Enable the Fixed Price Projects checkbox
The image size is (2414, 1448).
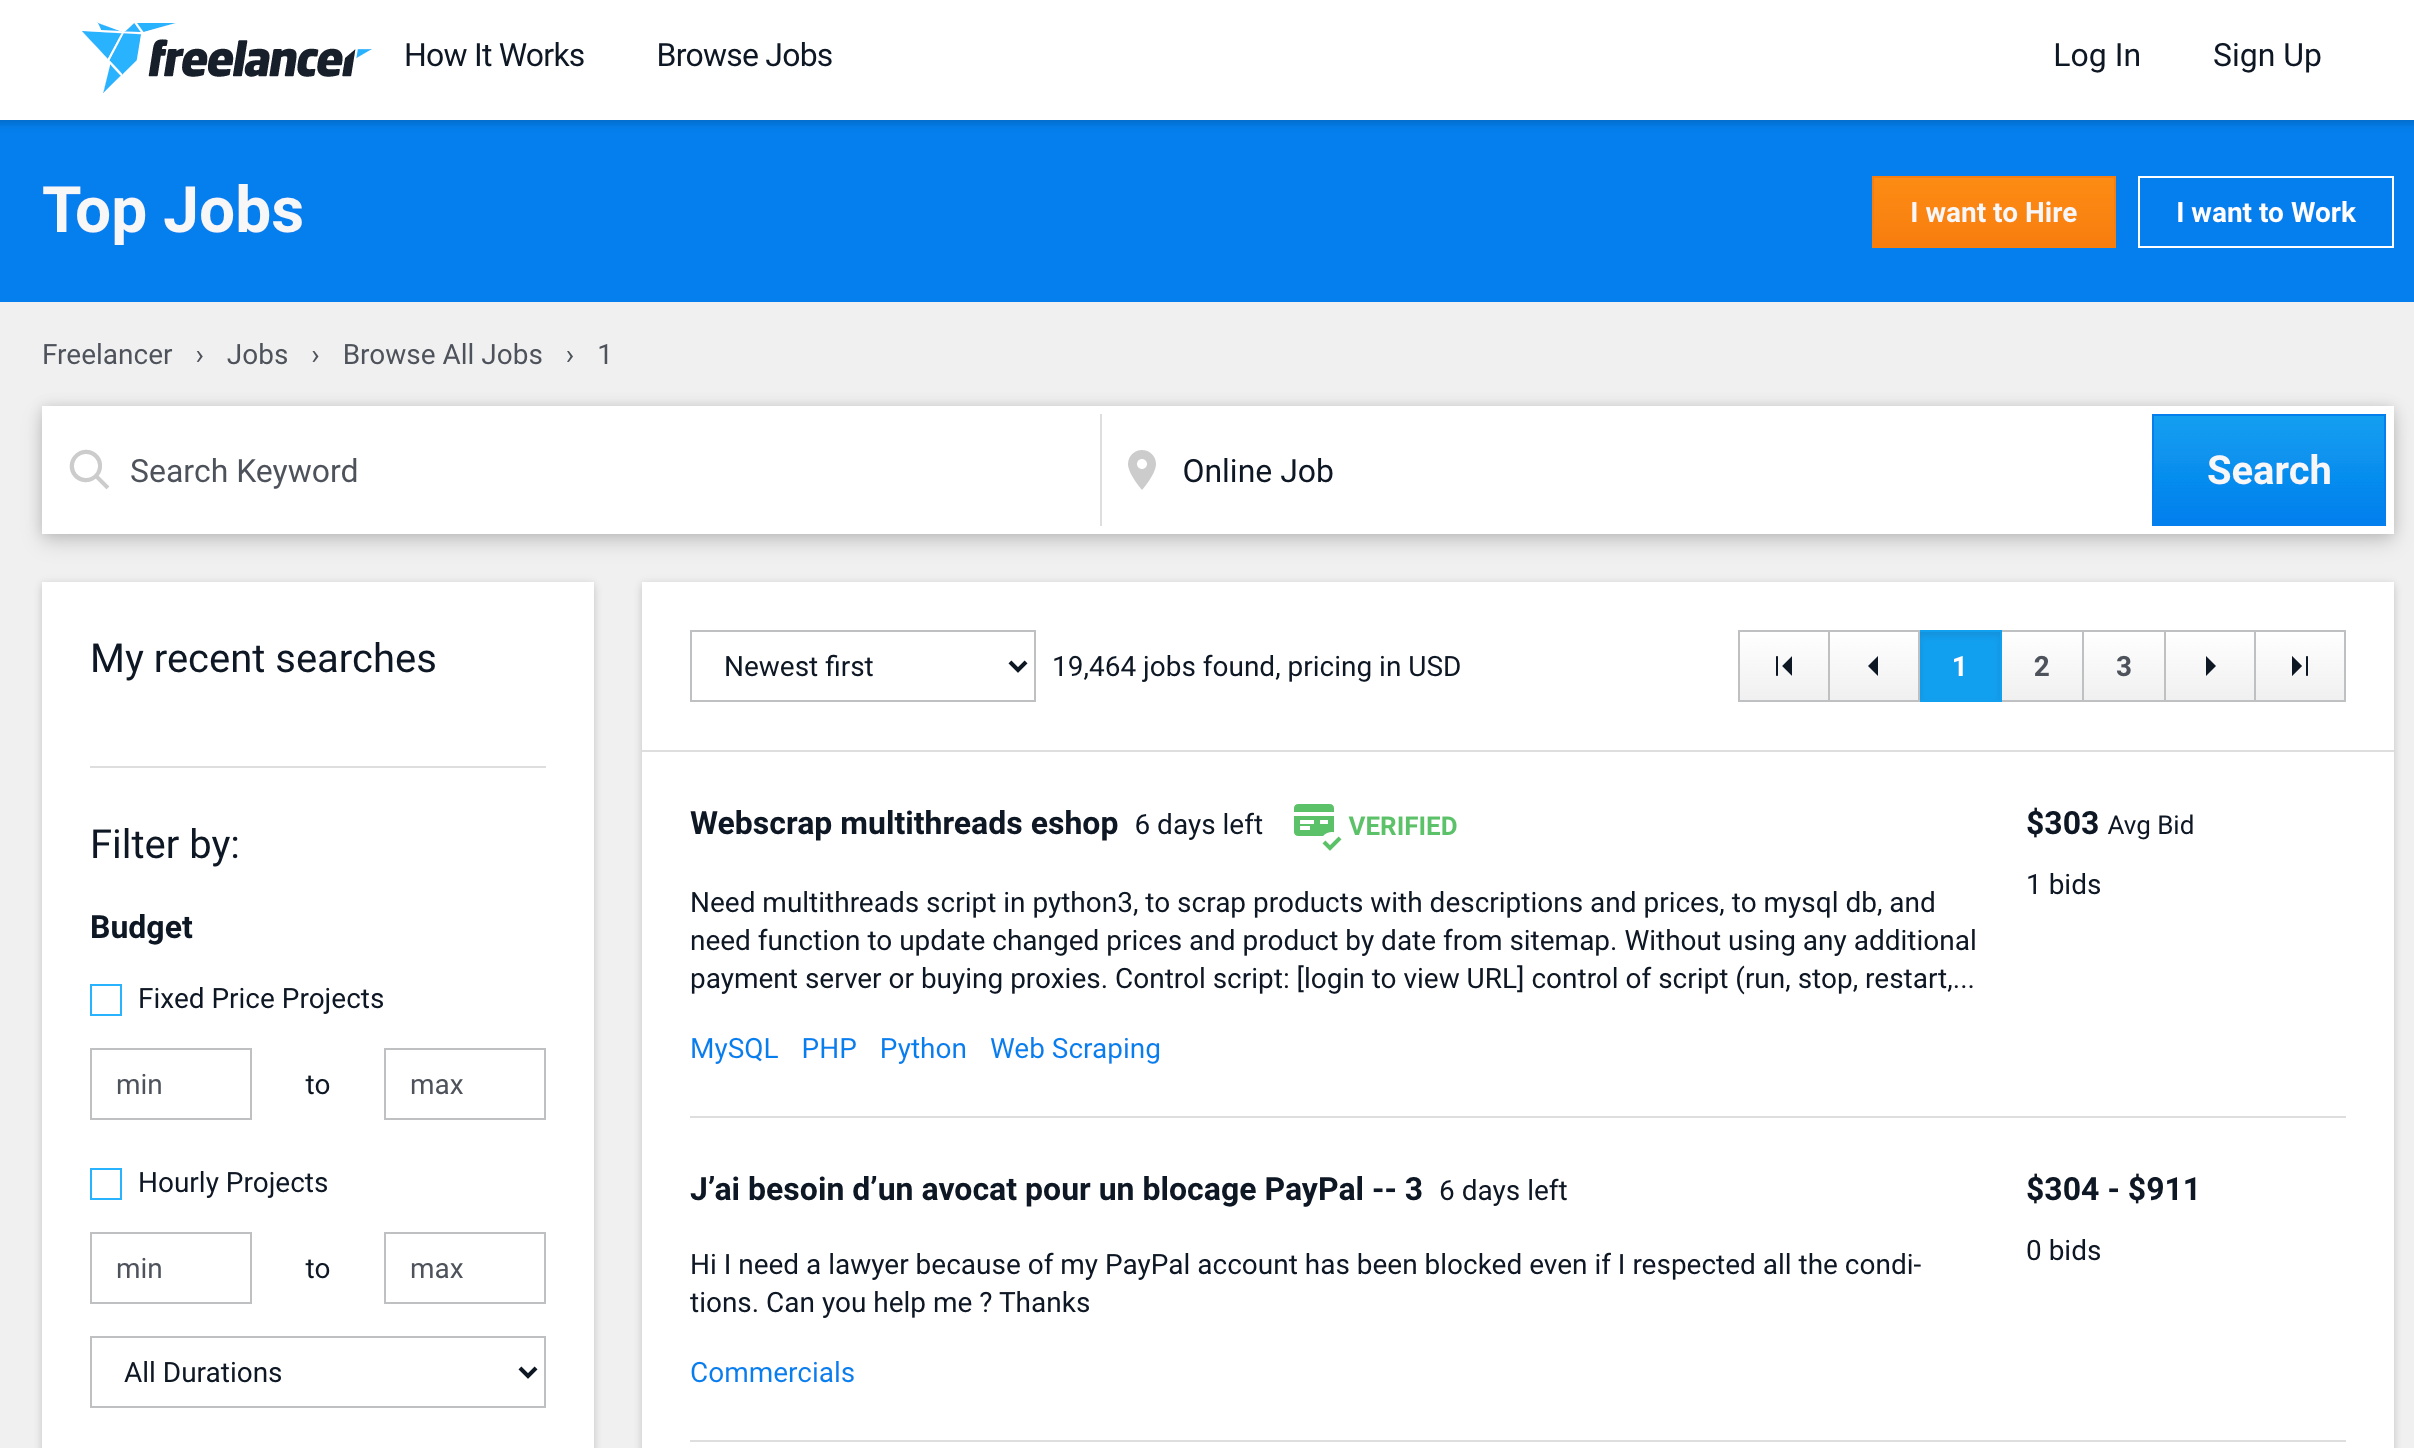tap(106, 999)
